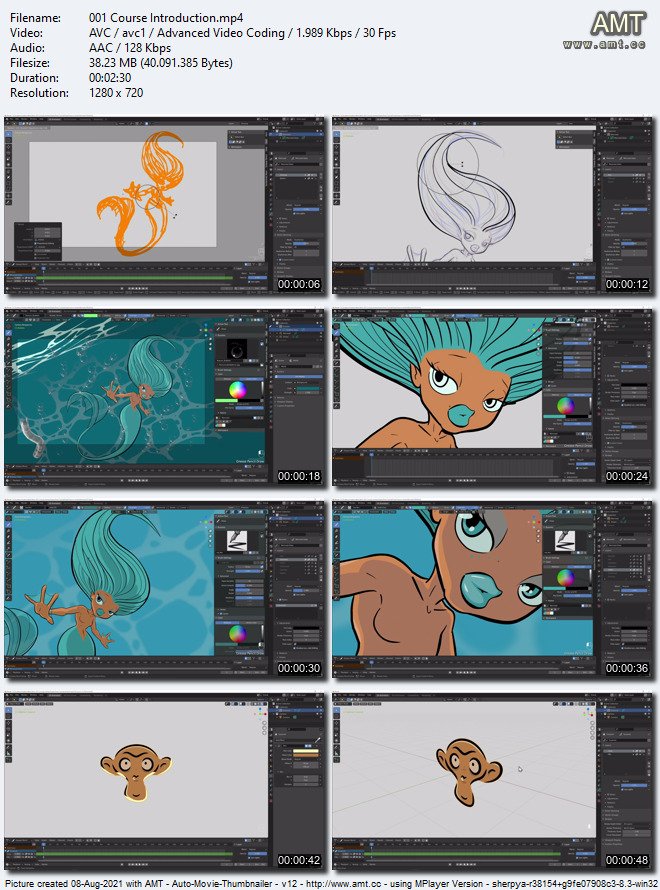Select the resolution value '1280 x 720'
The height and width of the screenshot is (890, 660).
point(116,93)
